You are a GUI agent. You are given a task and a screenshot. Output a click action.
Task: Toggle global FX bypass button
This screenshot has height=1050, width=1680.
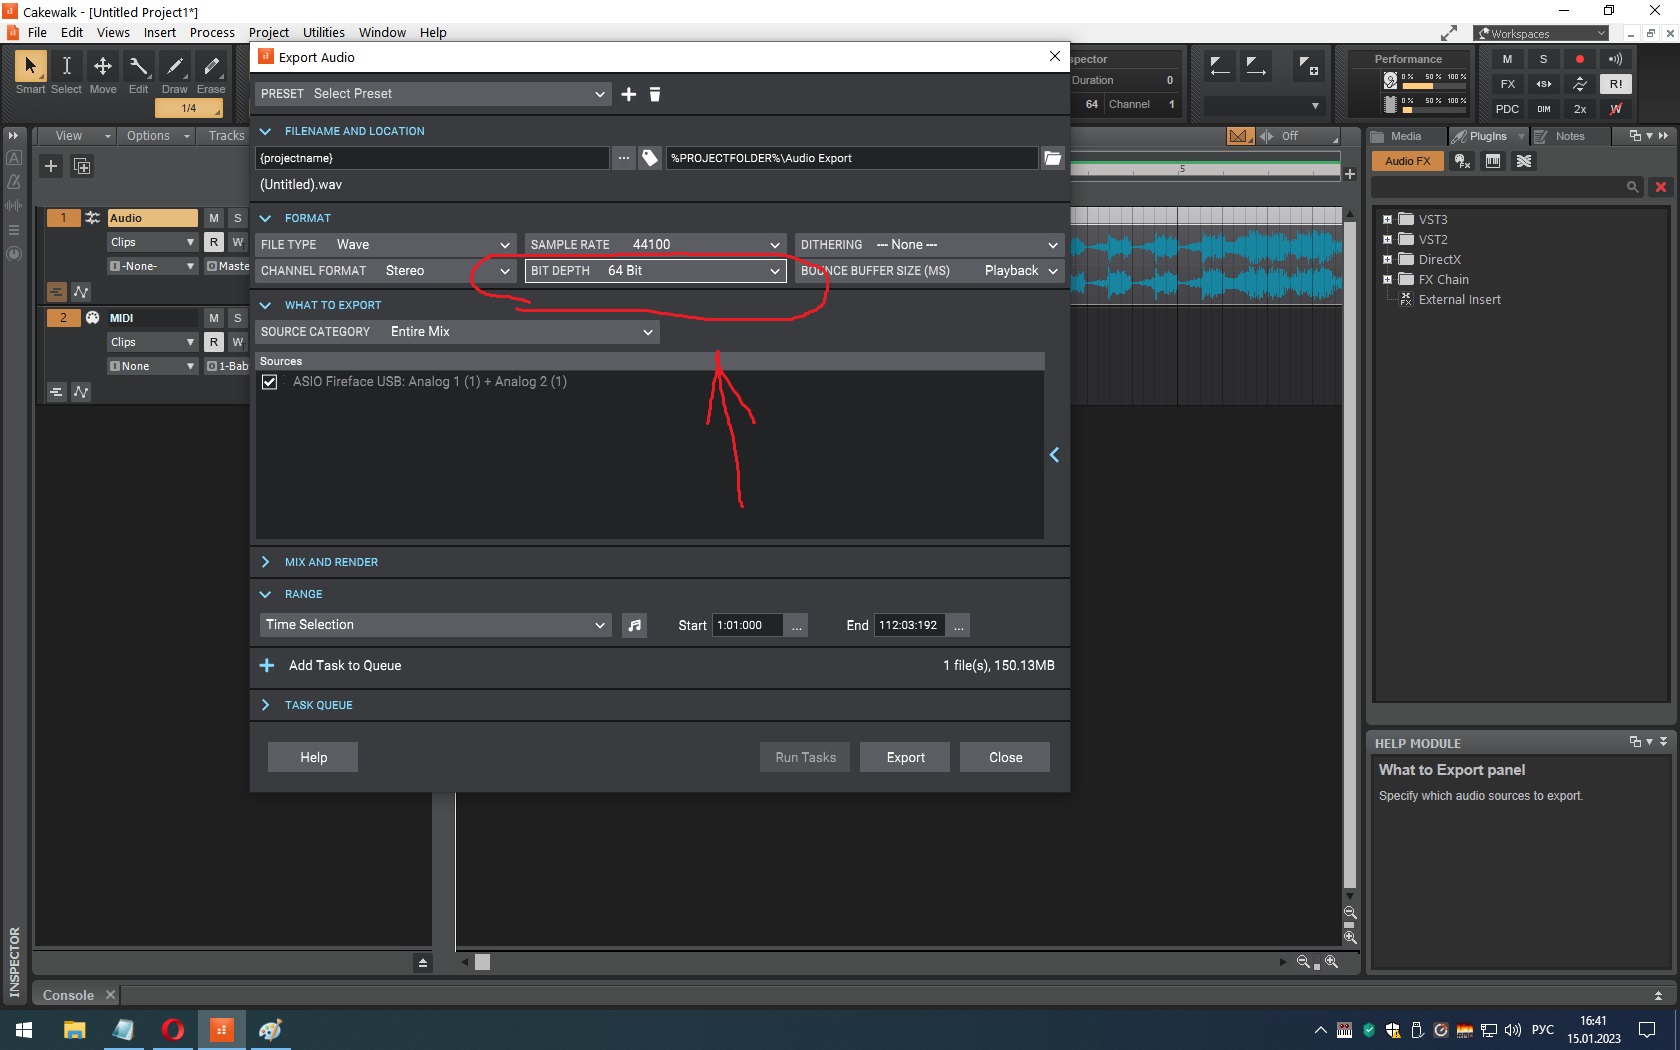[x=1508, y=84]
